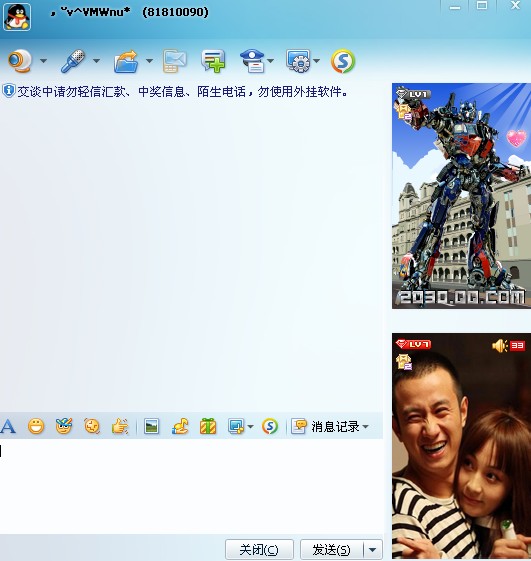Viewport: 531px width, 561px height.
Task: Maximize the chat window
Action: [x=482, y=6]
